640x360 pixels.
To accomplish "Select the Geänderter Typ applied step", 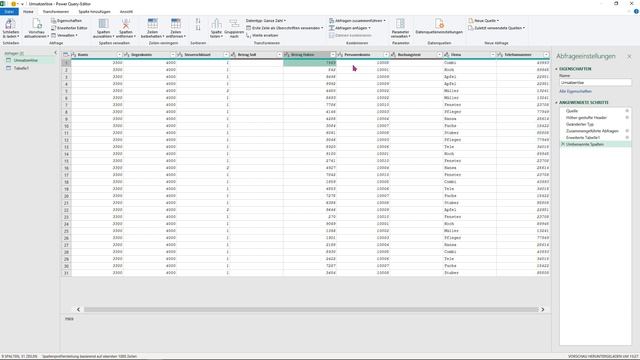I will 580,124.
